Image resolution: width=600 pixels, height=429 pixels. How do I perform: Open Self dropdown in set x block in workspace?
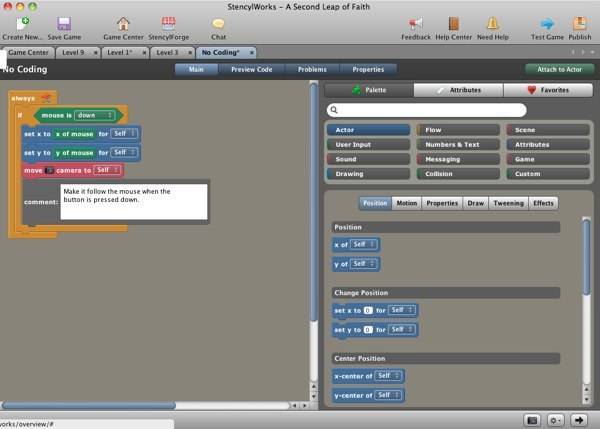point(124,134)
